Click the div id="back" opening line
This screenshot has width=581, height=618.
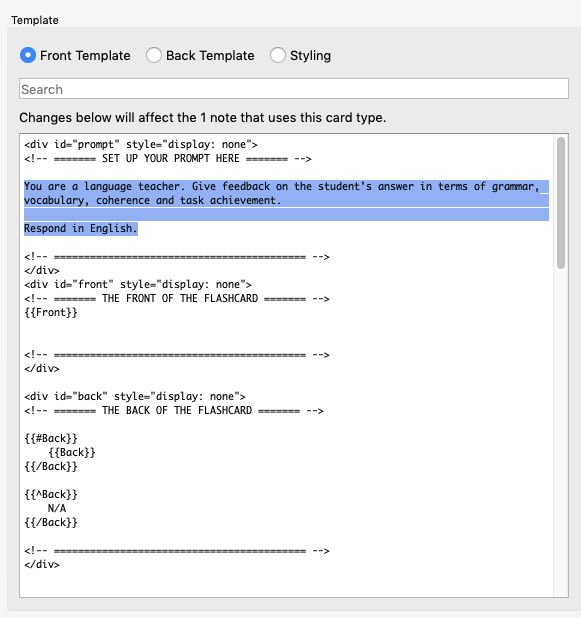point(135,396)
